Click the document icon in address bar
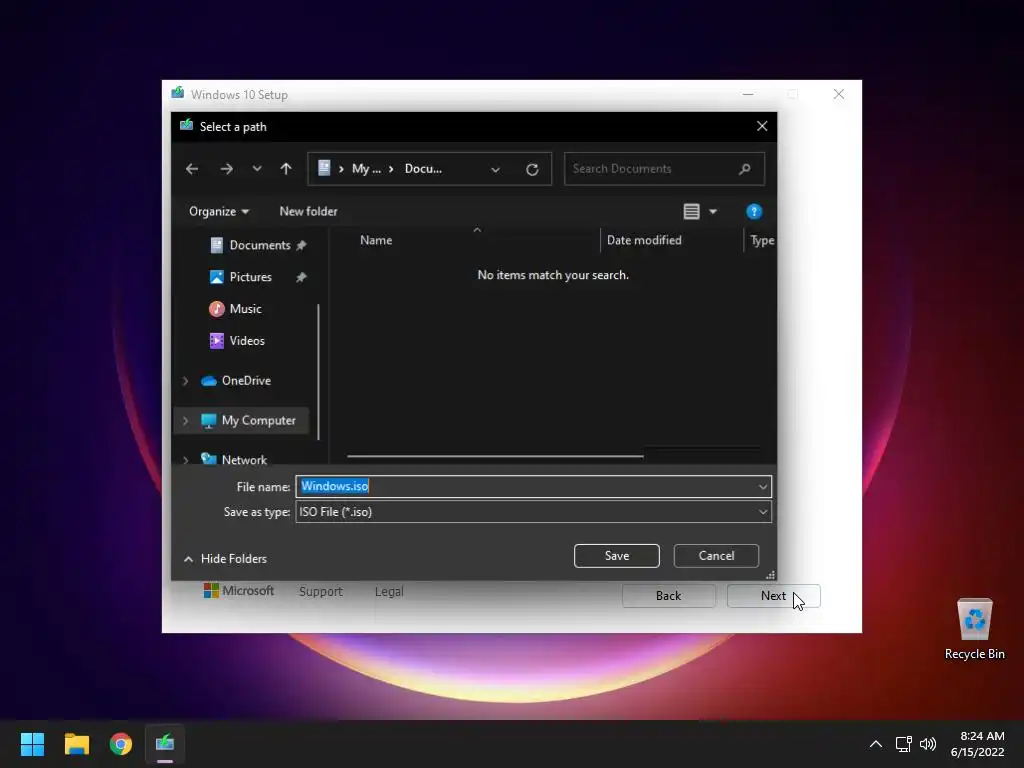 click(x=324, y=168)
